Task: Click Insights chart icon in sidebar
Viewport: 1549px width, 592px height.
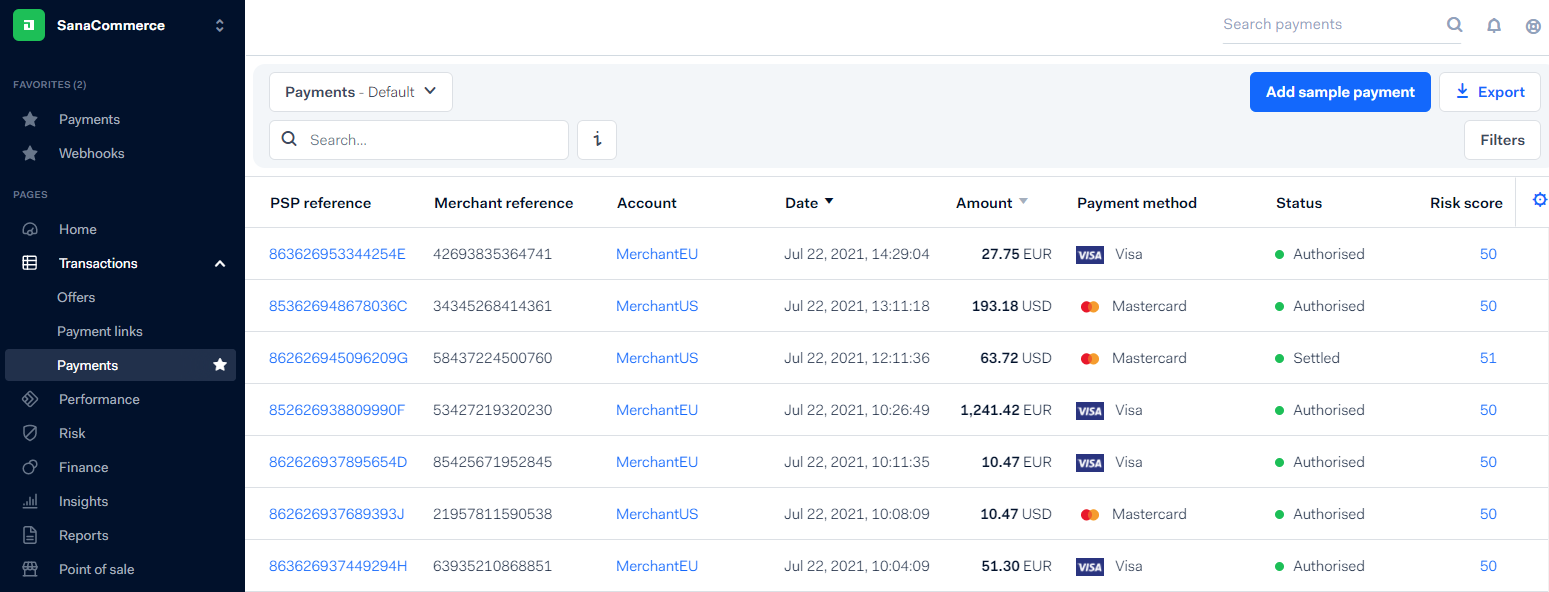Action: [x=30, y=501]
